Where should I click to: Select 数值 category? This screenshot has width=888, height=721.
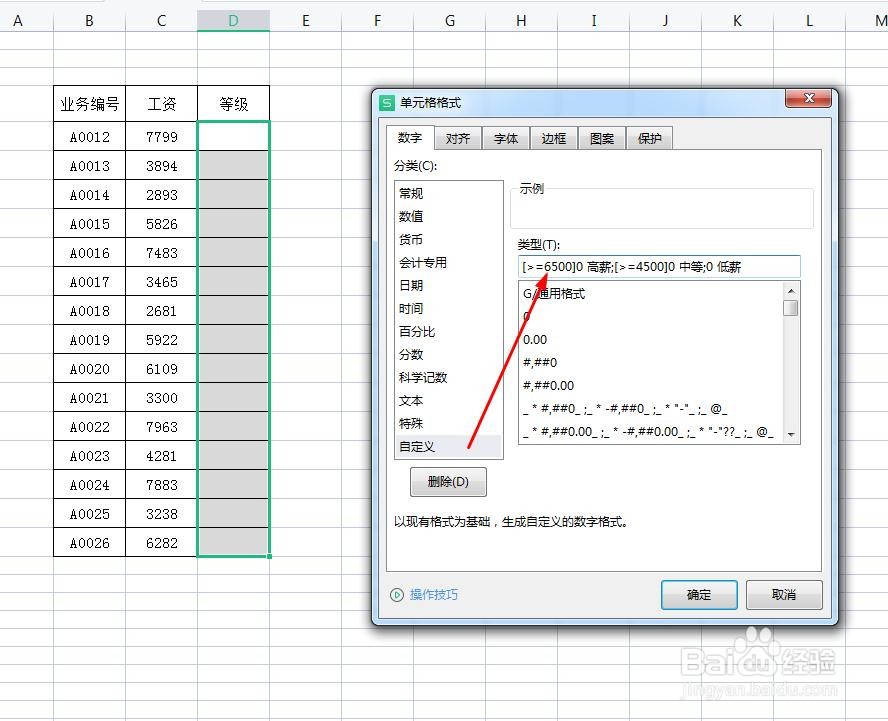click(x=448, y=216)
